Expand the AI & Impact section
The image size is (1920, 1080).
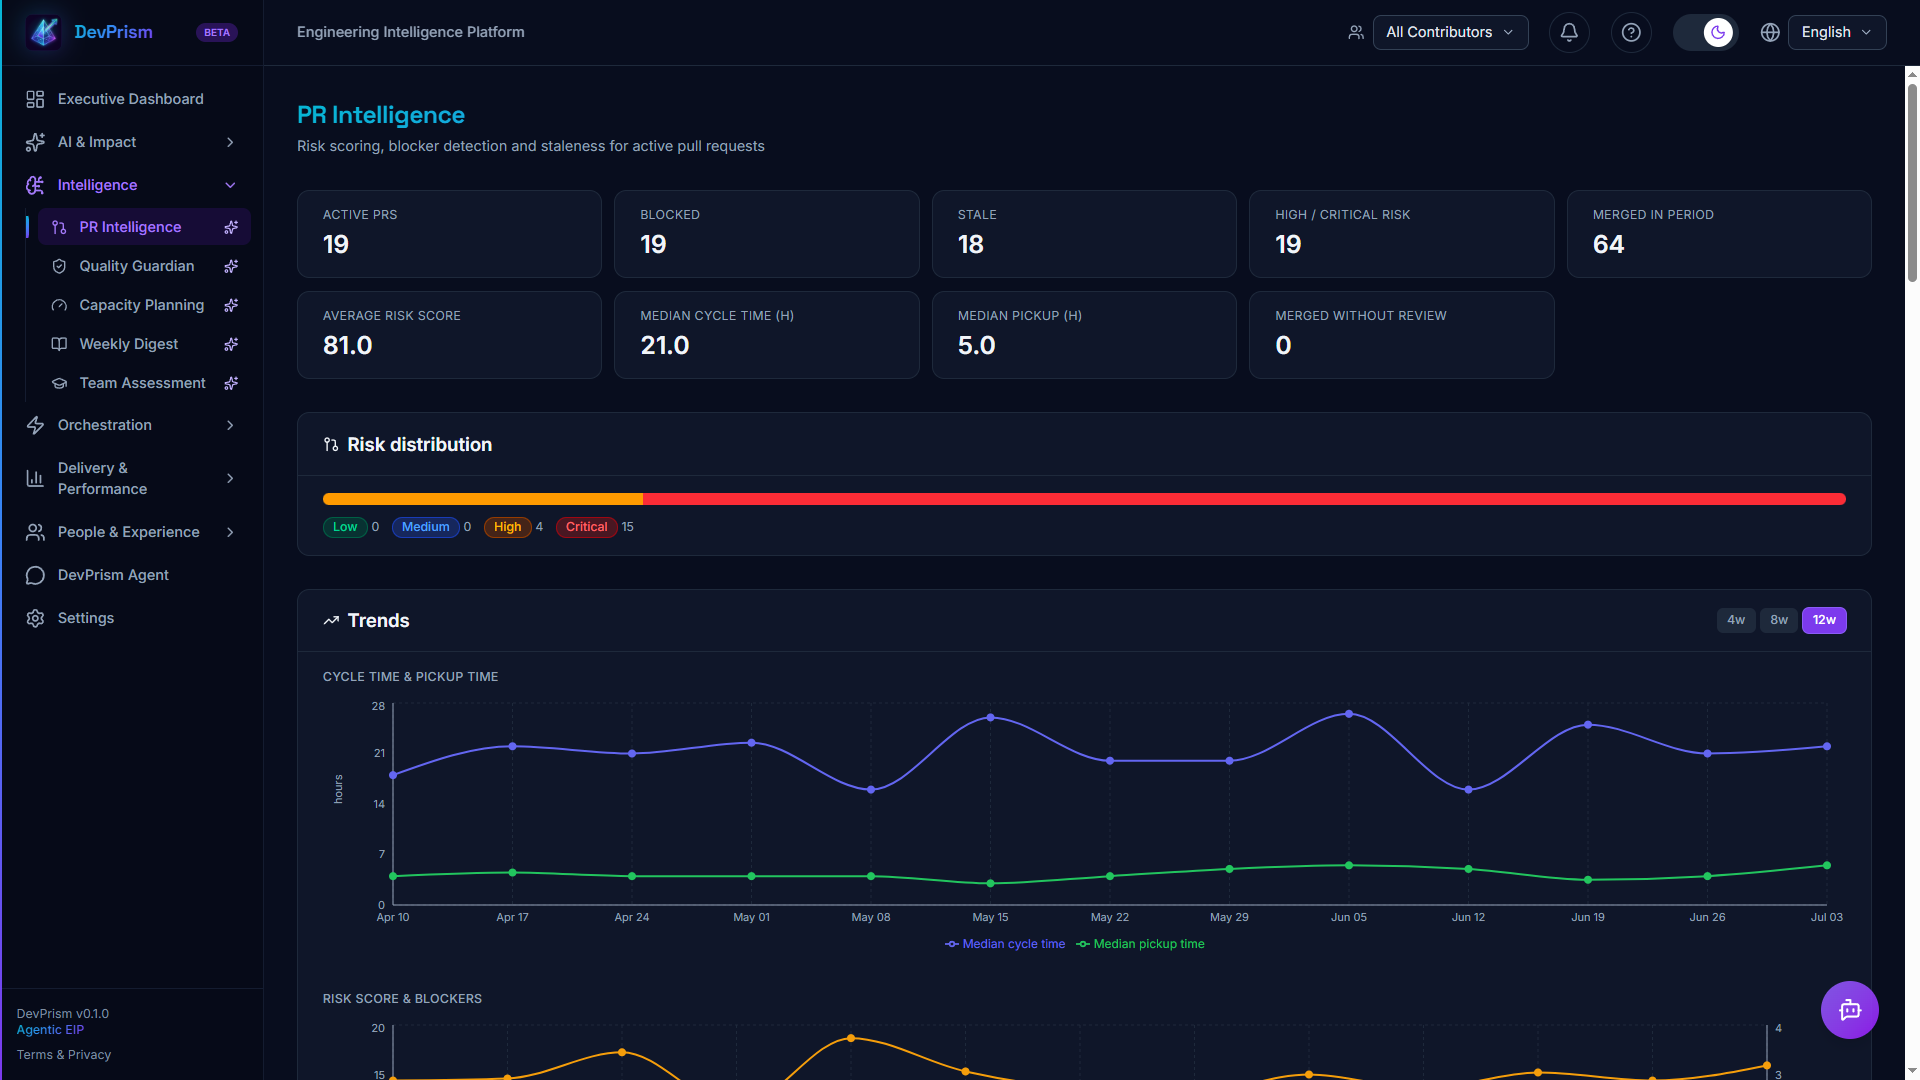click(132, 142)
